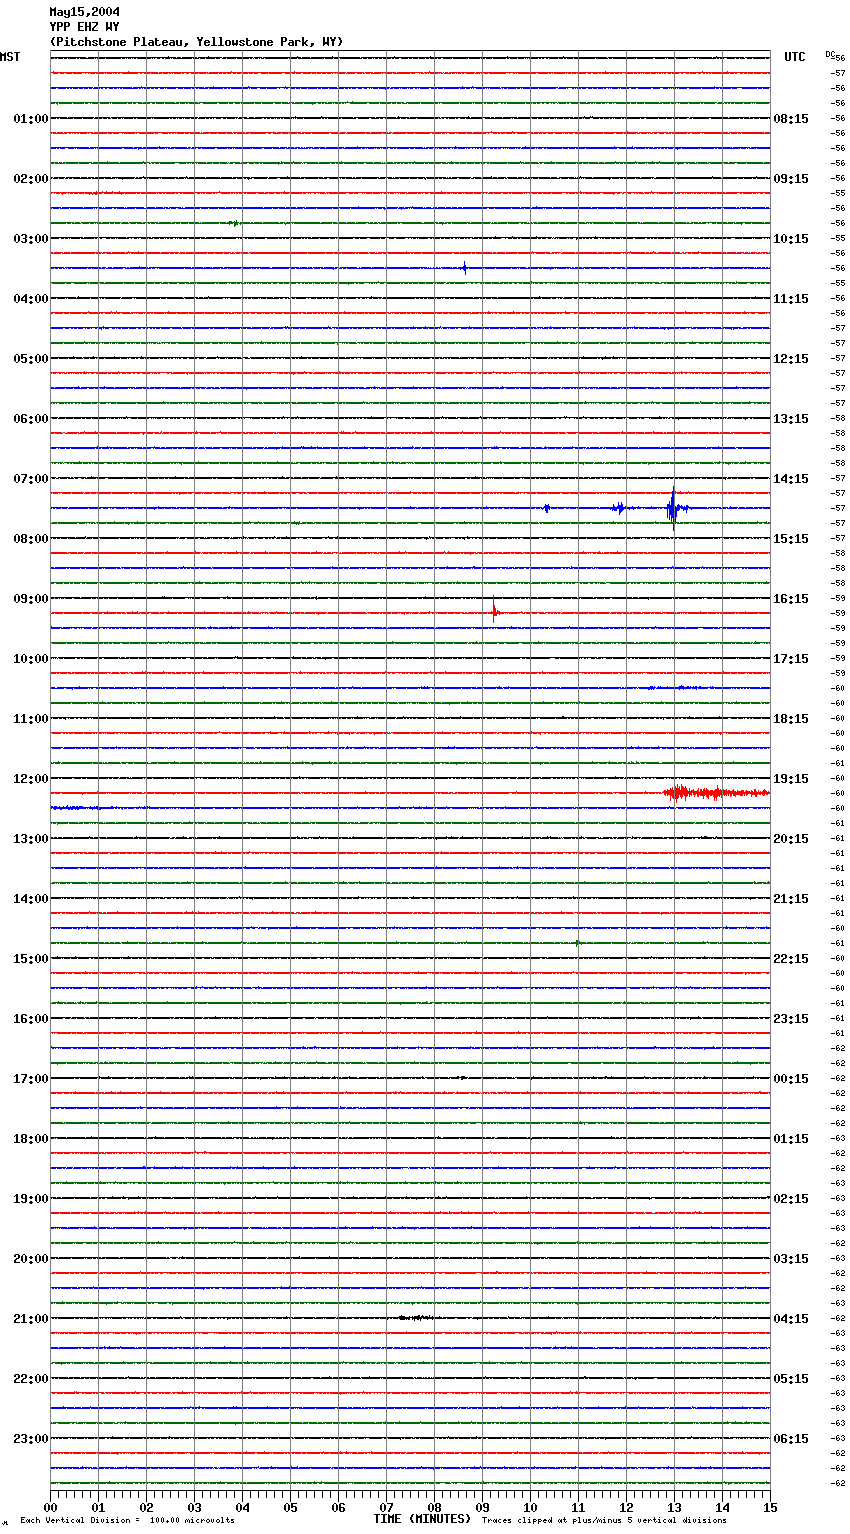Click the UTC column header
The height and width of the screenshot is (1534, 850).
point(795,57)
